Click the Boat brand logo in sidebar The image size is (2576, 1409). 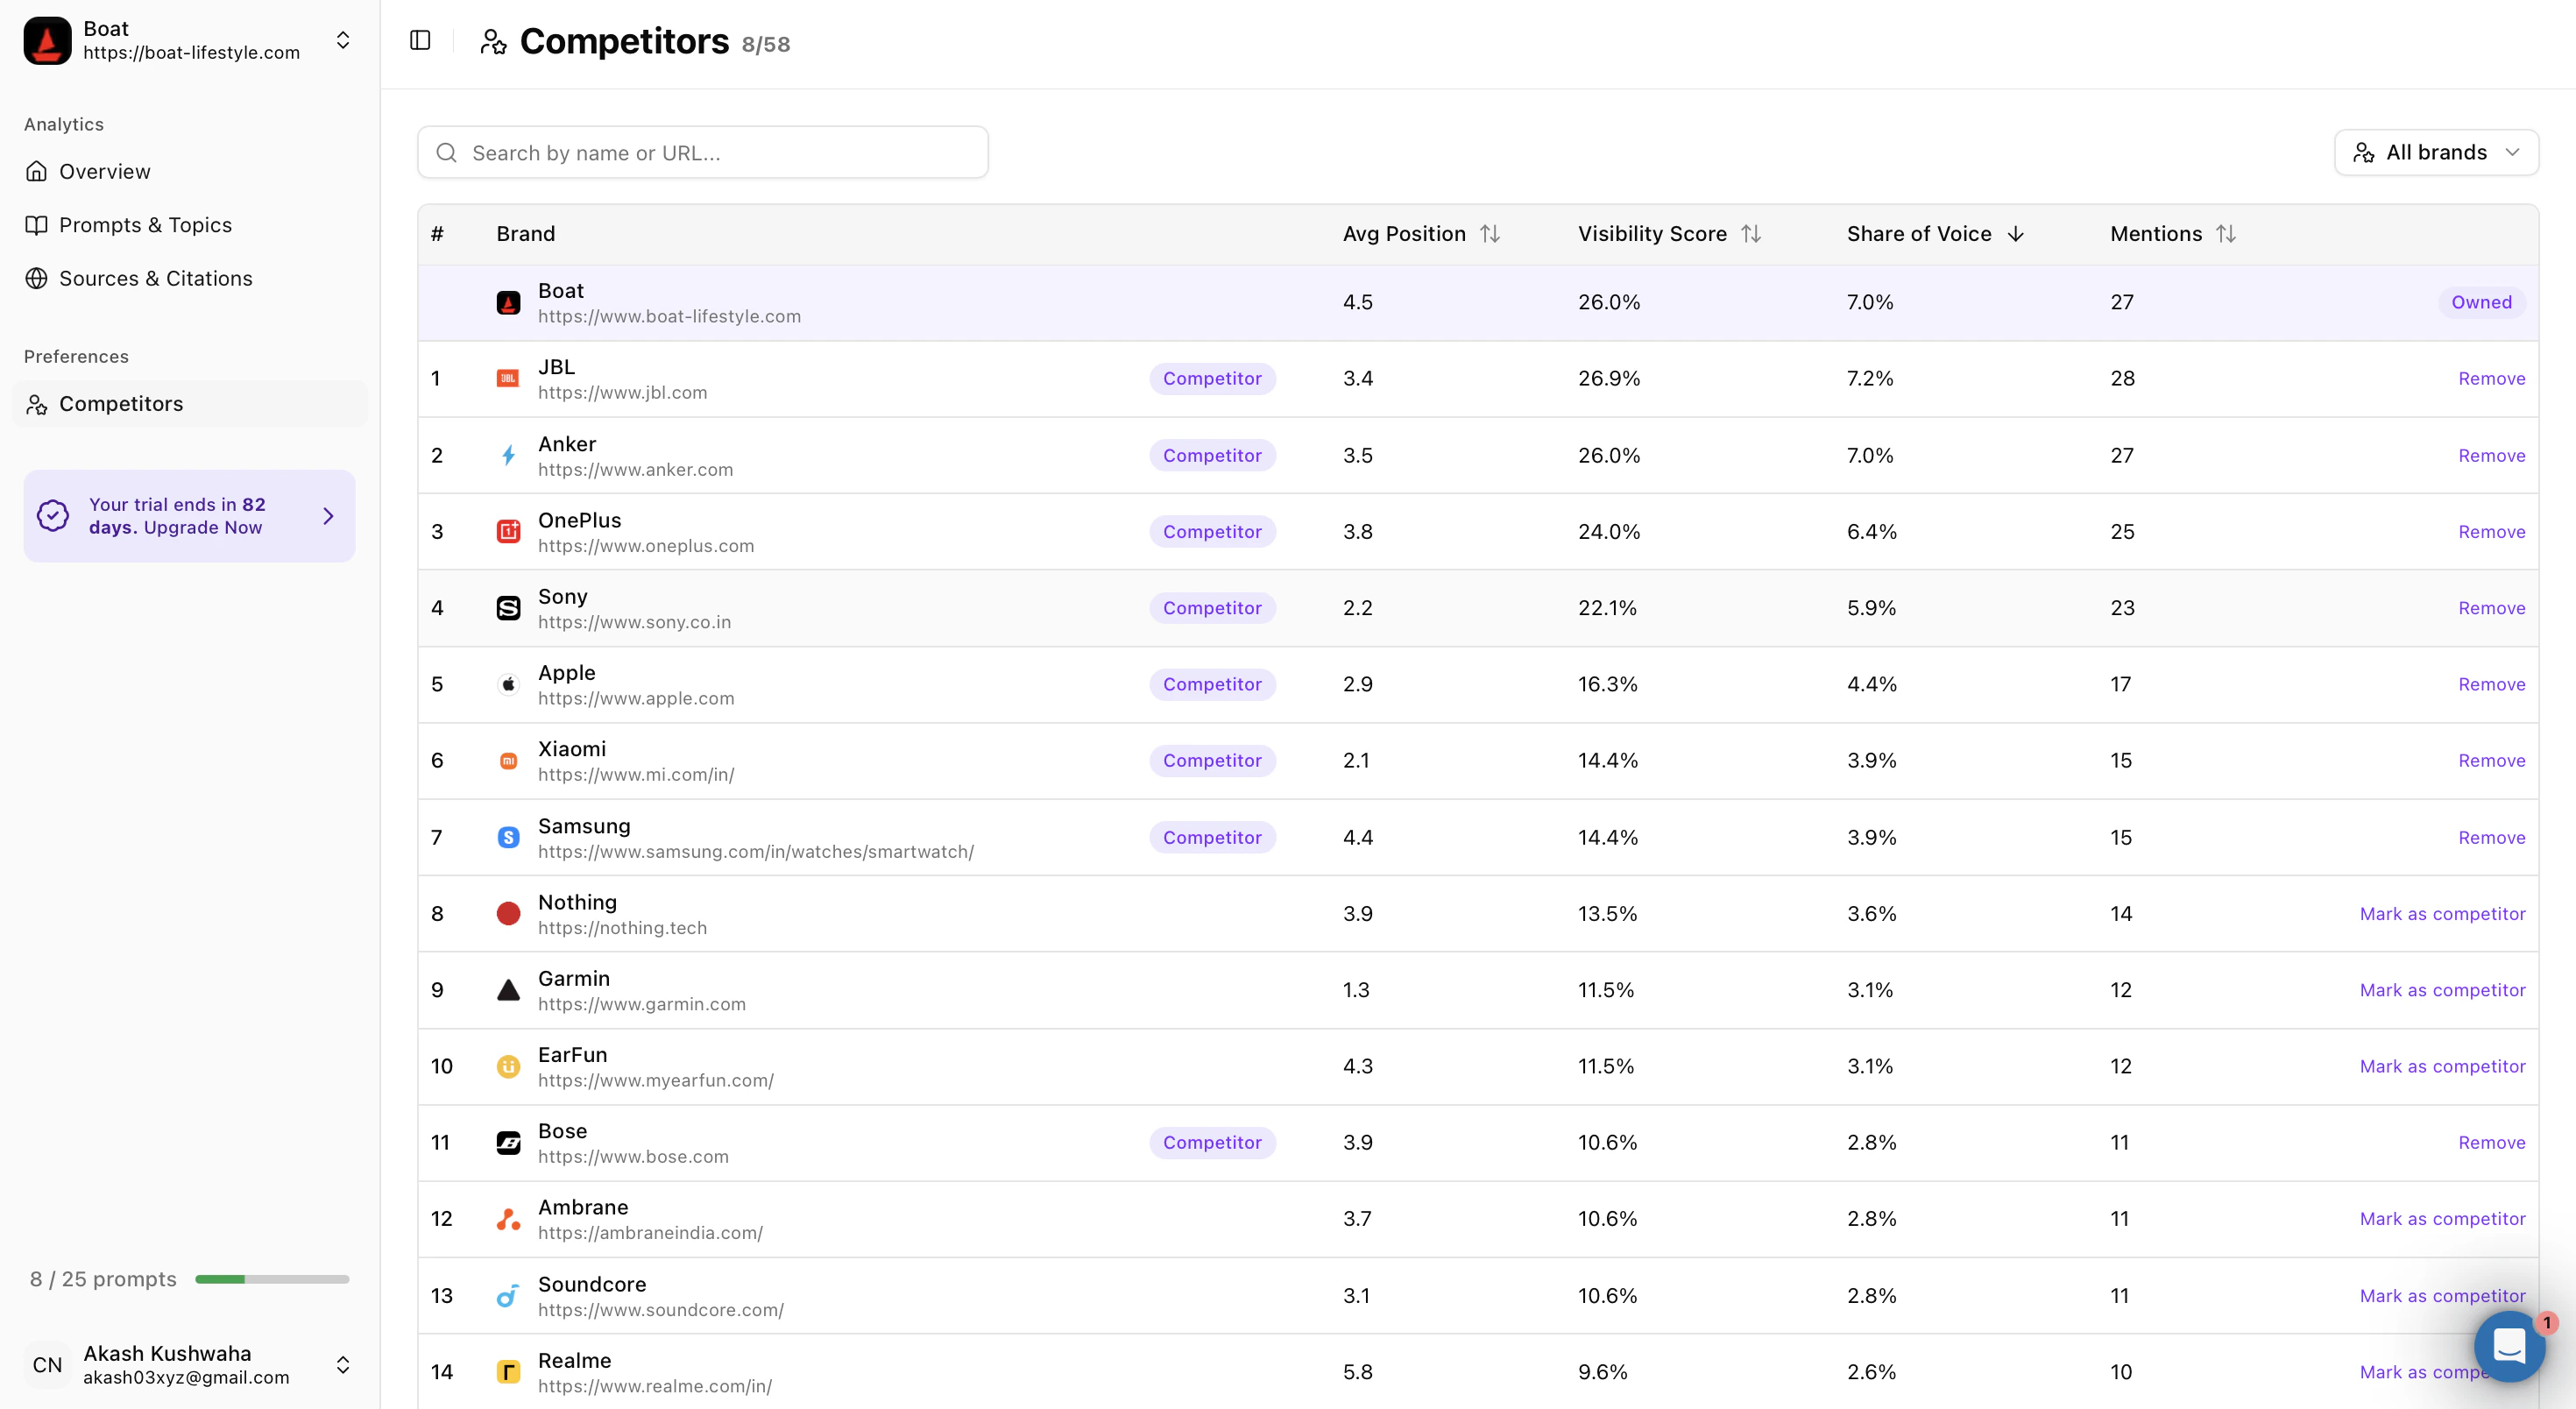point(47,40)
